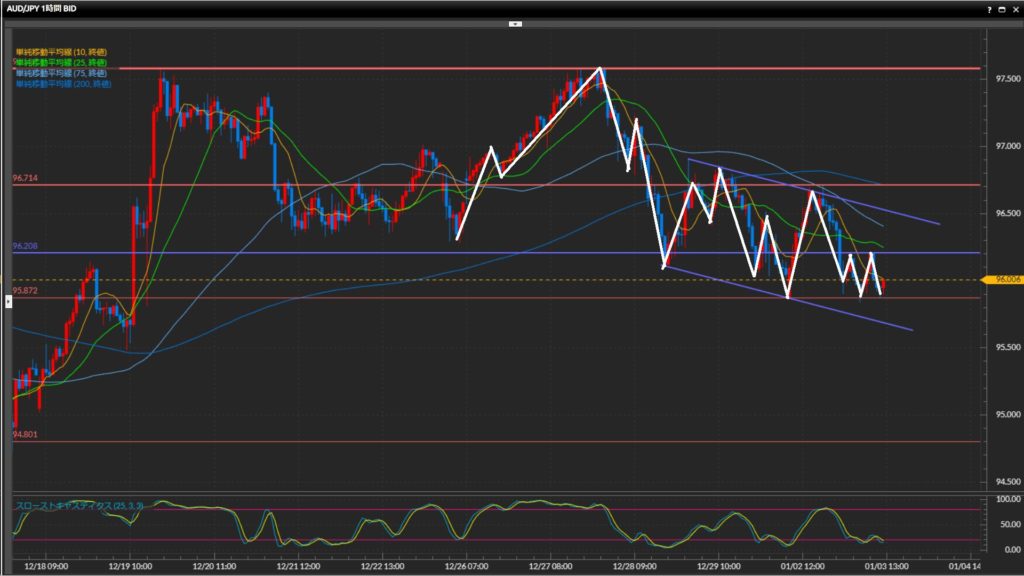The width and height of the screenshot is (1024, 576).
Task: Select the horizontal line at 94.801
Action: (x=500, y=441)
